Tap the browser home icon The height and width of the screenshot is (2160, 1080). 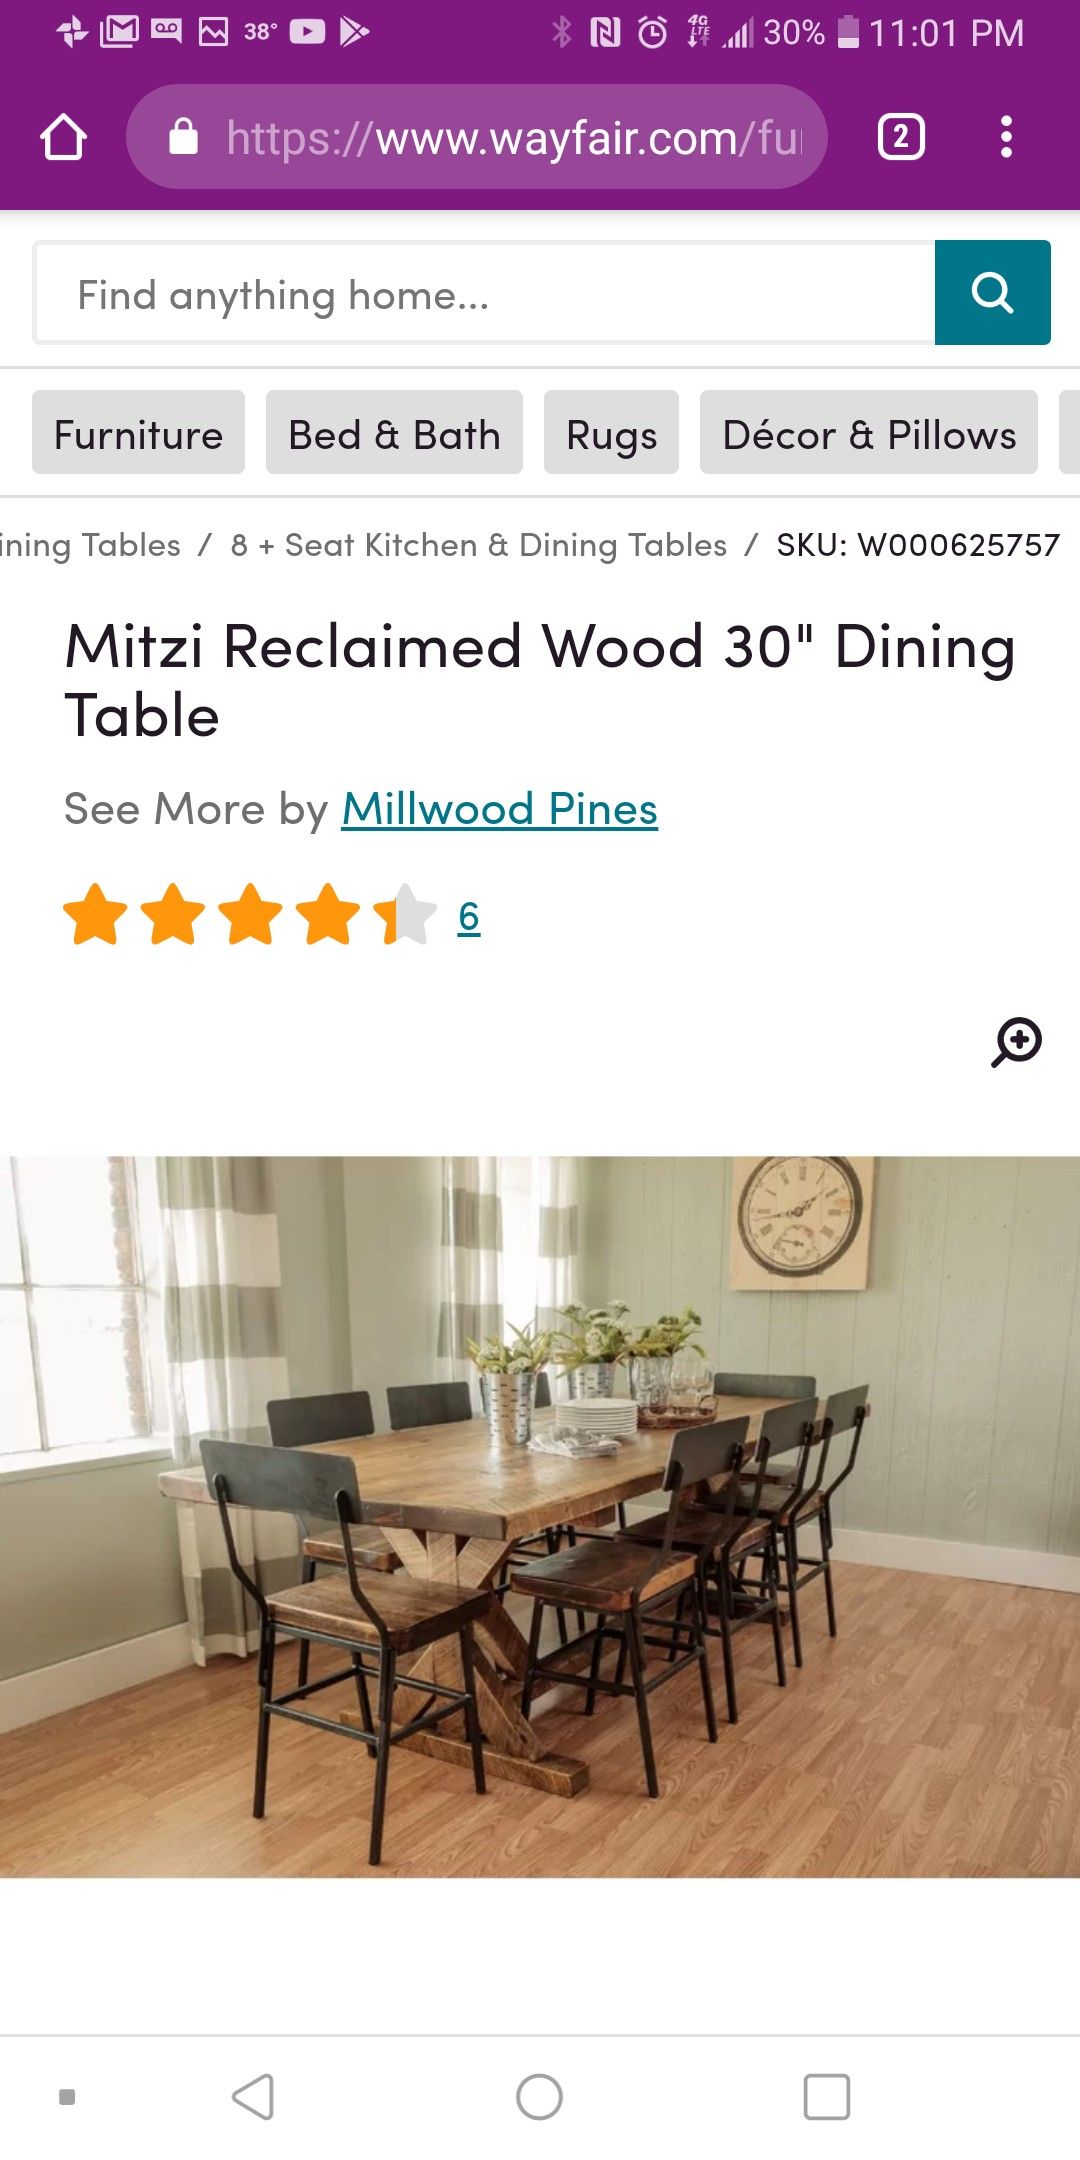pyautogui.click(x=63, y=137)
